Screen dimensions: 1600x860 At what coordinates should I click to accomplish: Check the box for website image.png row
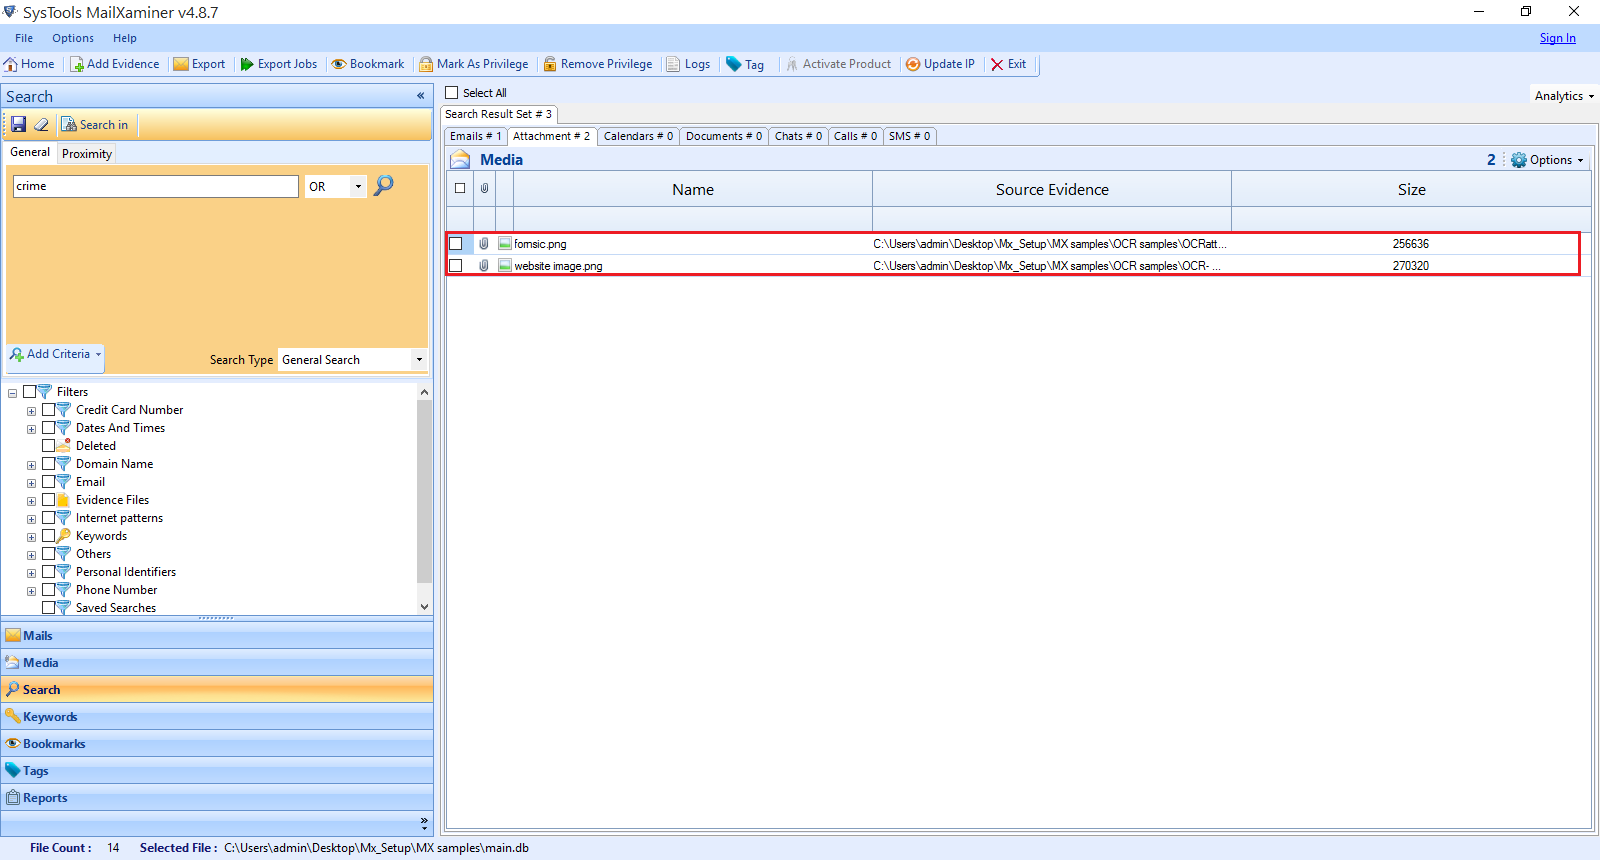click(x=456, y=266)
